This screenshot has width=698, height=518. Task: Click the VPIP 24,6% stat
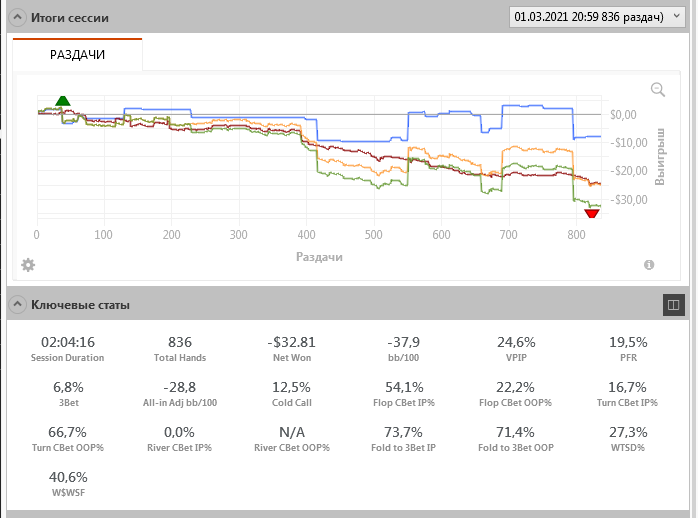click(x=516, y=348)
